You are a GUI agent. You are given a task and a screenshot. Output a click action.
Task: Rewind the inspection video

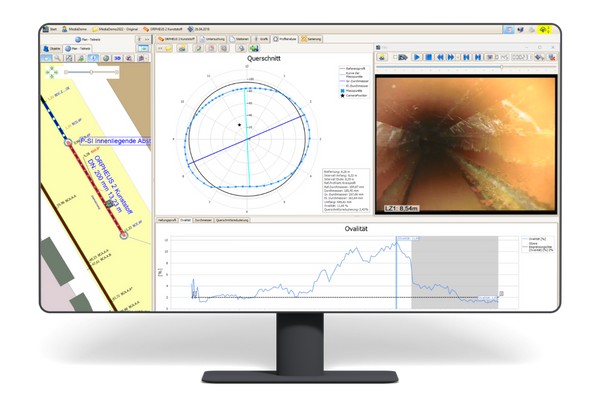pos(440,57)
